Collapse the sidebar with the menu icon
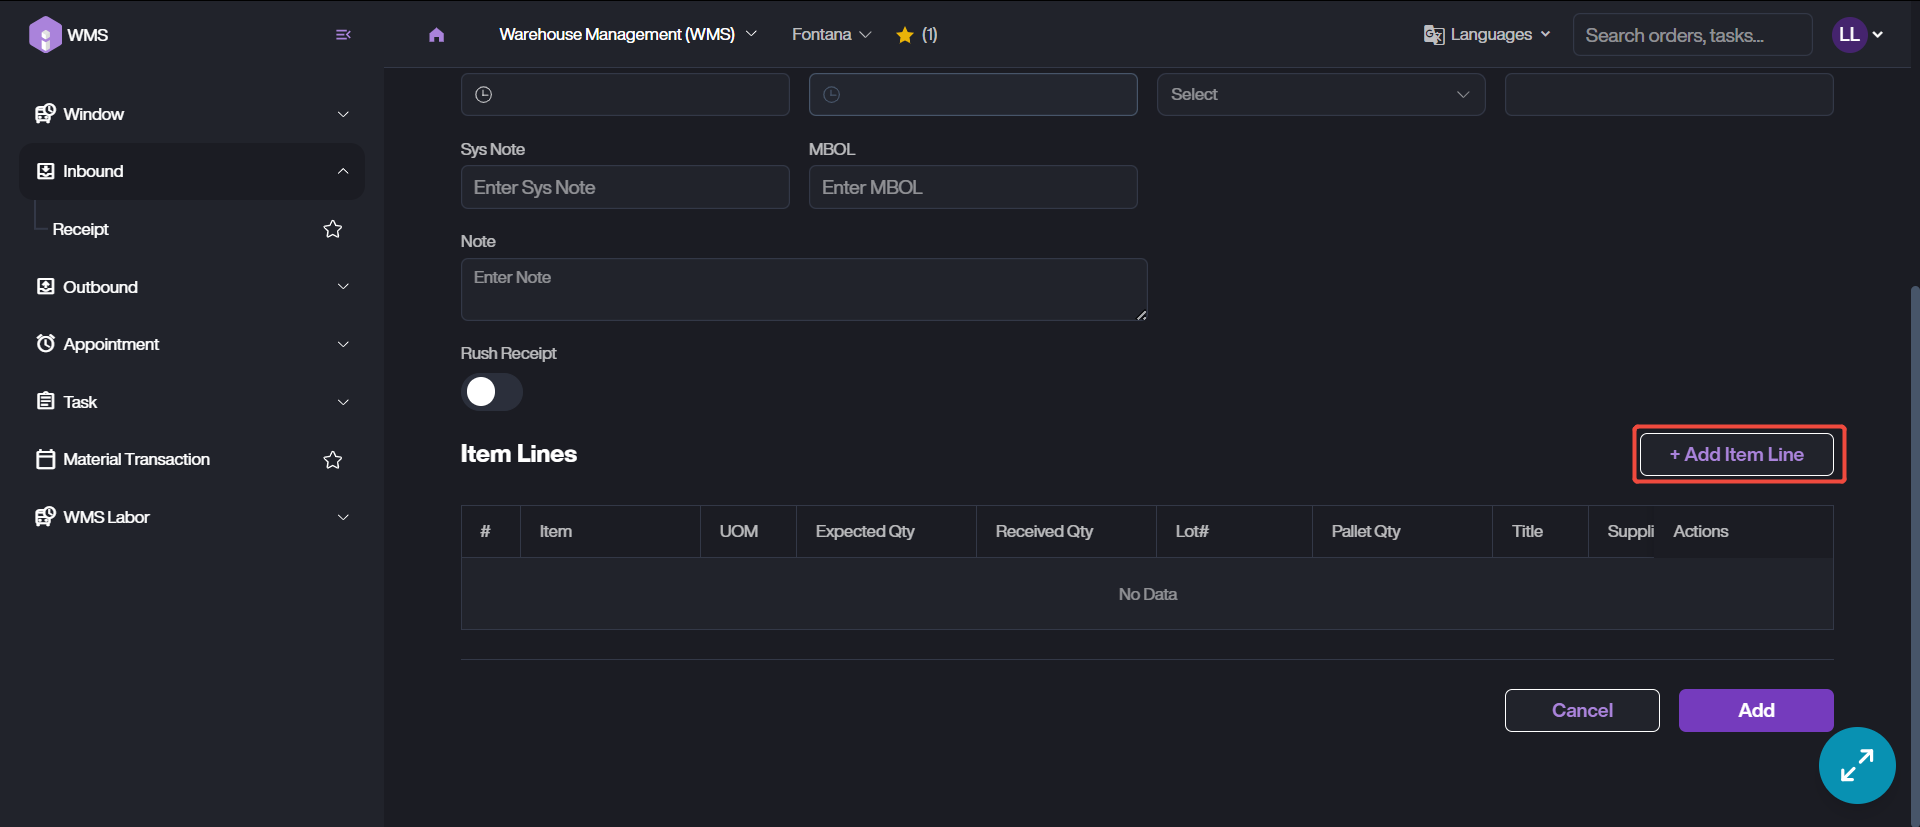Screen dimensions: 1920x827 (x=343, y=35)
